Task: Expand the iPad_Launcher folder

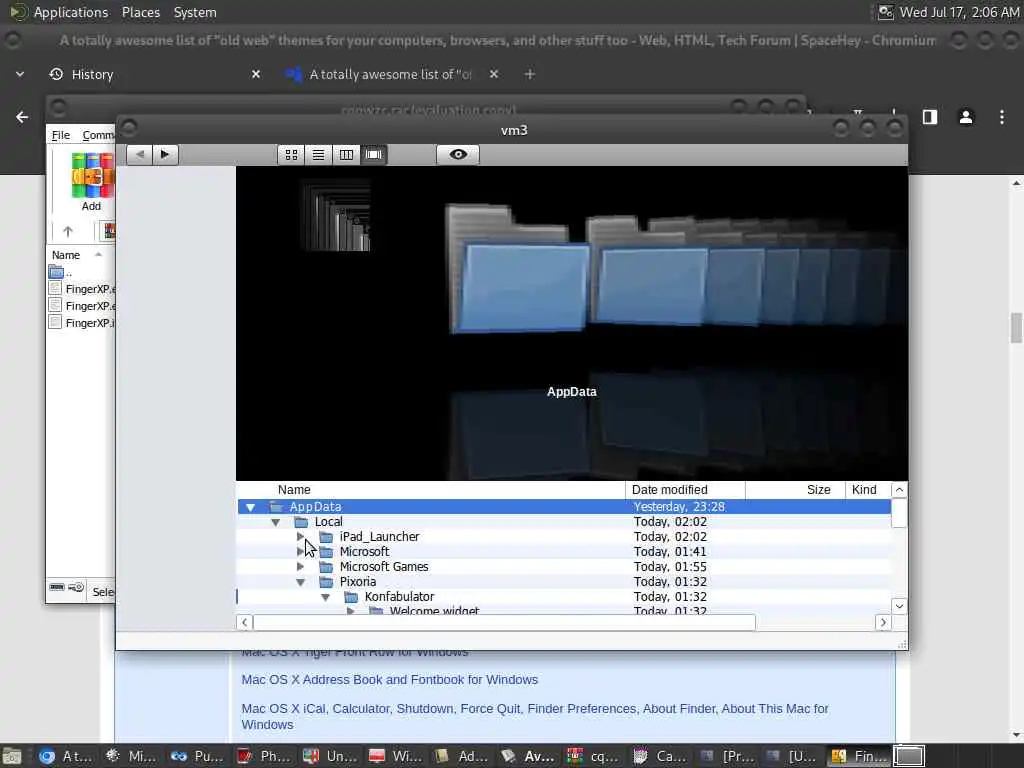Action: 300,537
